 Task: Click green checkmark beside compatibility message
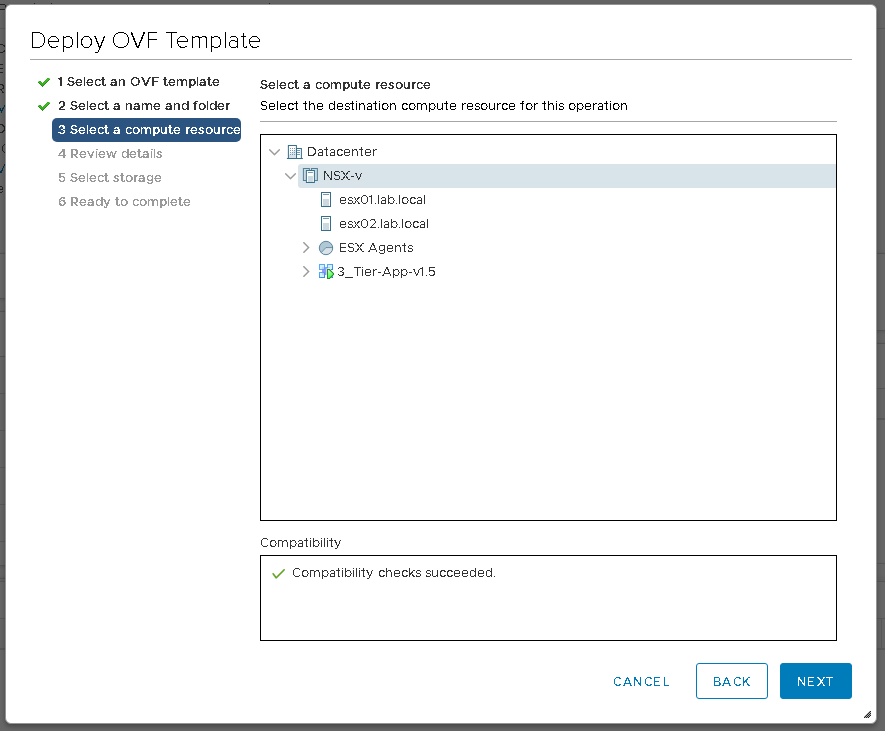pyautogui.click(x=278, y=574)
